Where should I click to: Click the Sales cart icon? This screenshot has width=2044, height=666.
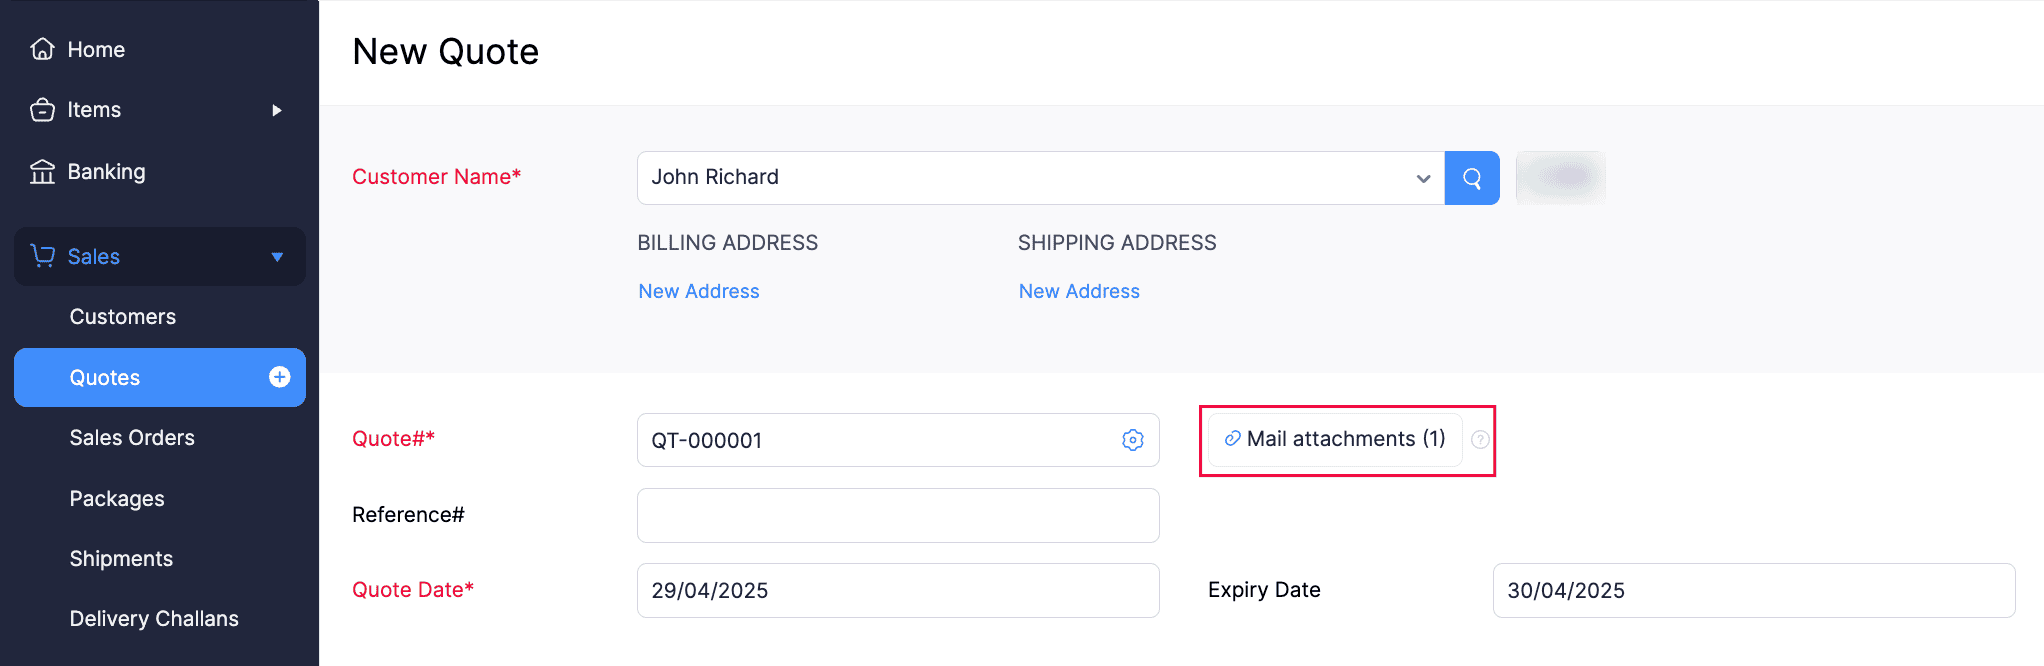pyautogui.click(x=42, y=256)
